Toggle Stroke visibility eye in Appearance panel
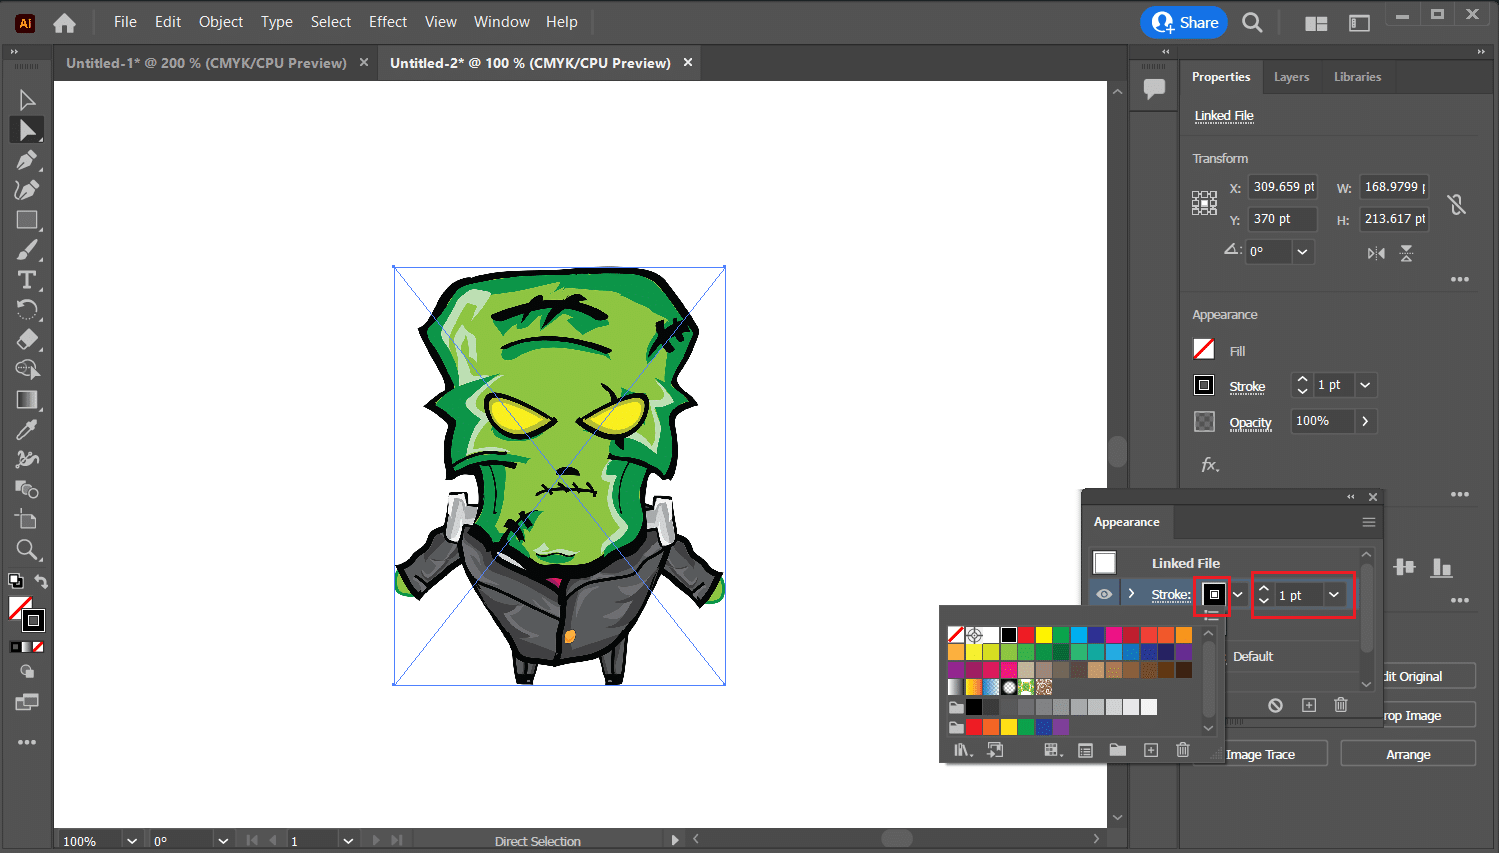The height and width of the screenshot is (853, 1499). click(1104, 594)
